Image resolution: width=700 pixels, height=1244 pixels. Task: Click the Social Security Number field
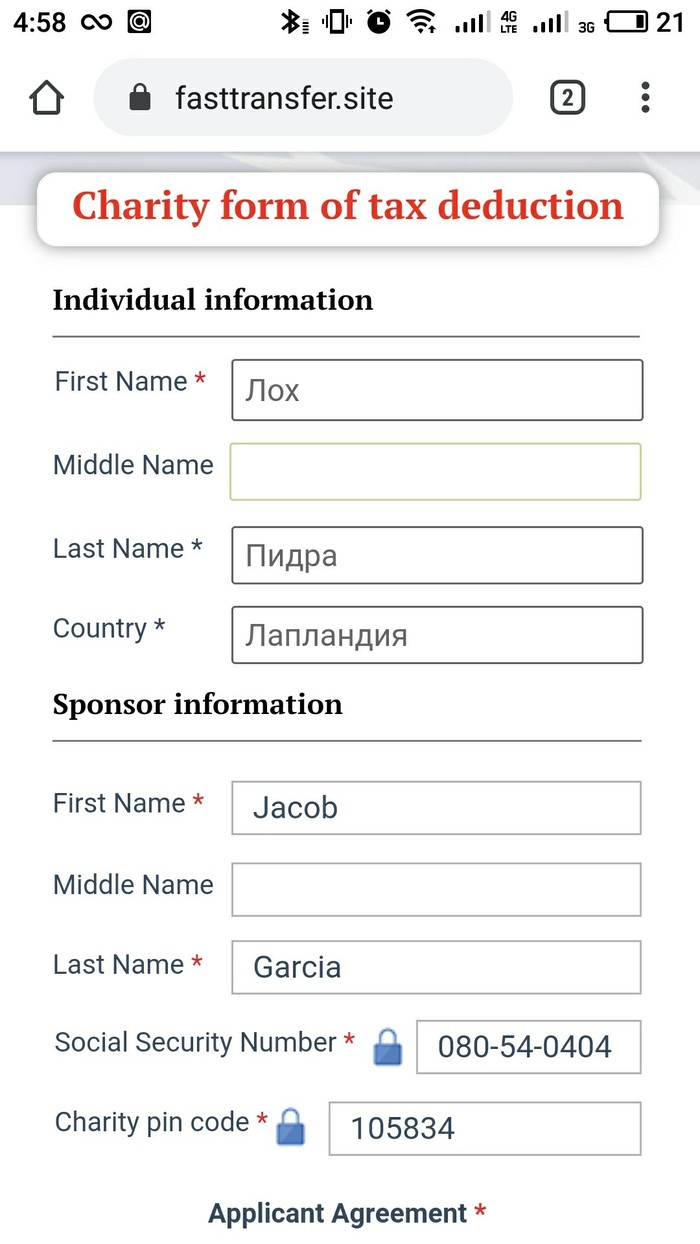[528, 1047]
